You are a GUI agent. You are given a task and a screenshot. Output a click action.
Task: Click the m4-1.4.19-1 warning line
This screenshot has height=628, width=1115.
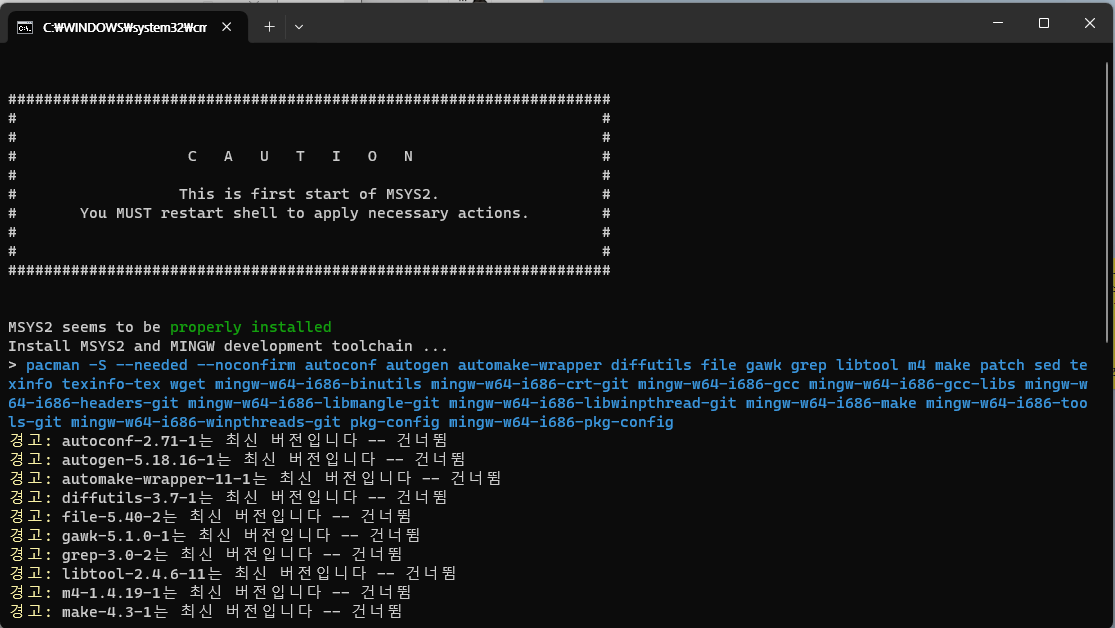click(x=210, y=592)
